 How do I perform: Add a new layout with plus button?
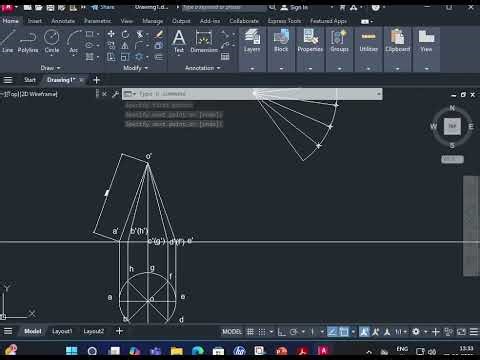tap(119, 331)
